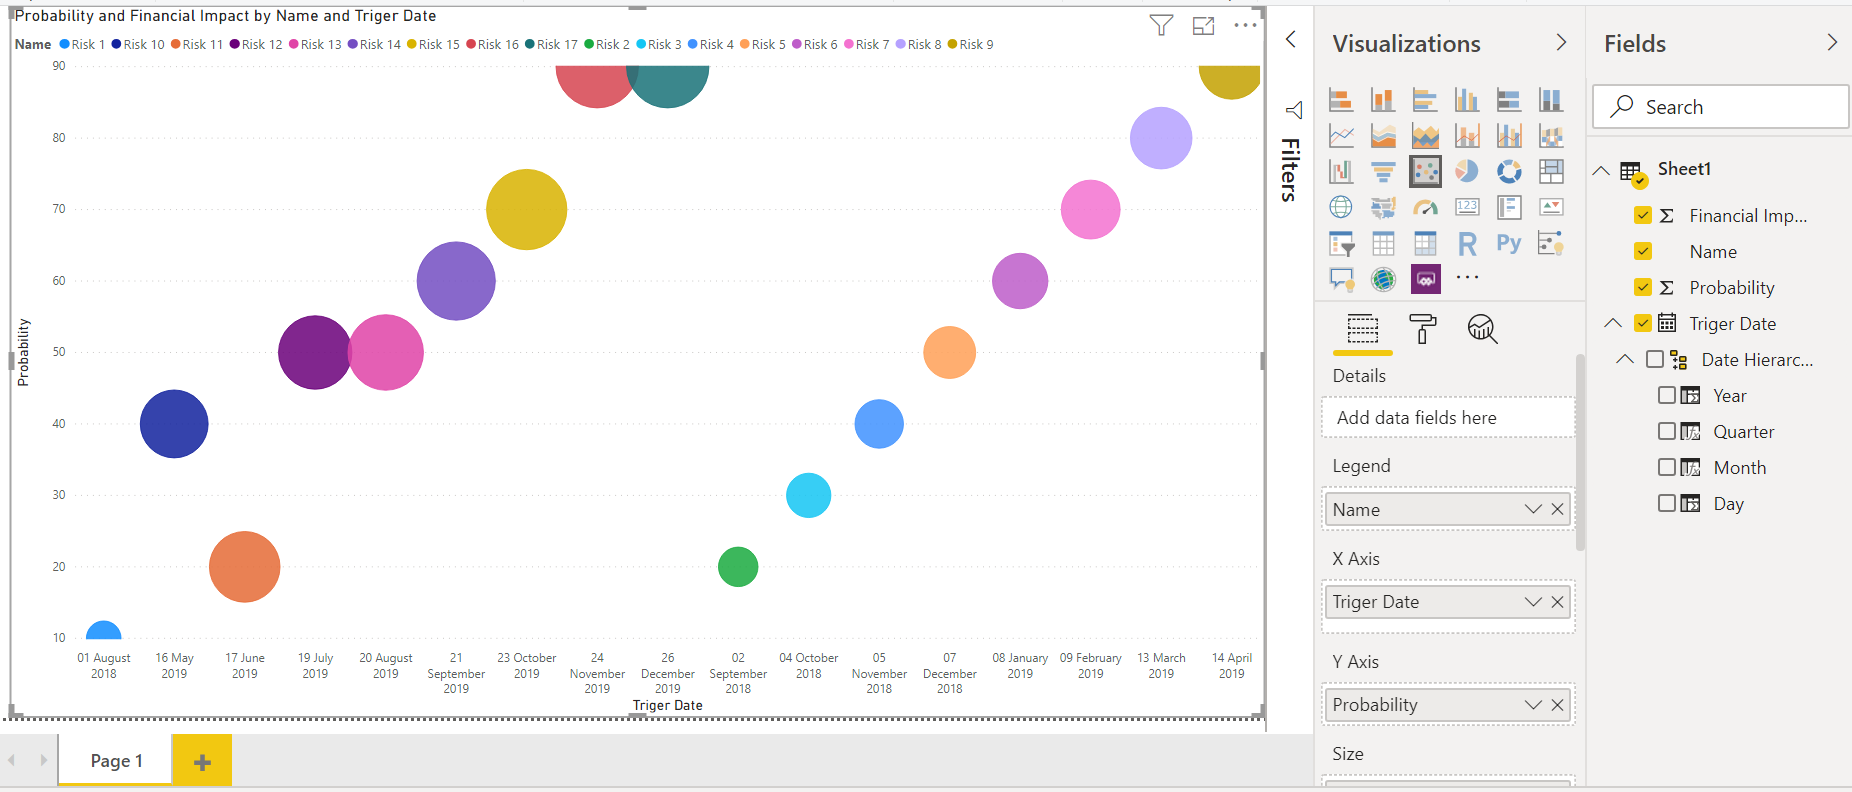Select the Funnel visualization

pyautogui.click(x=1383, y=171)
